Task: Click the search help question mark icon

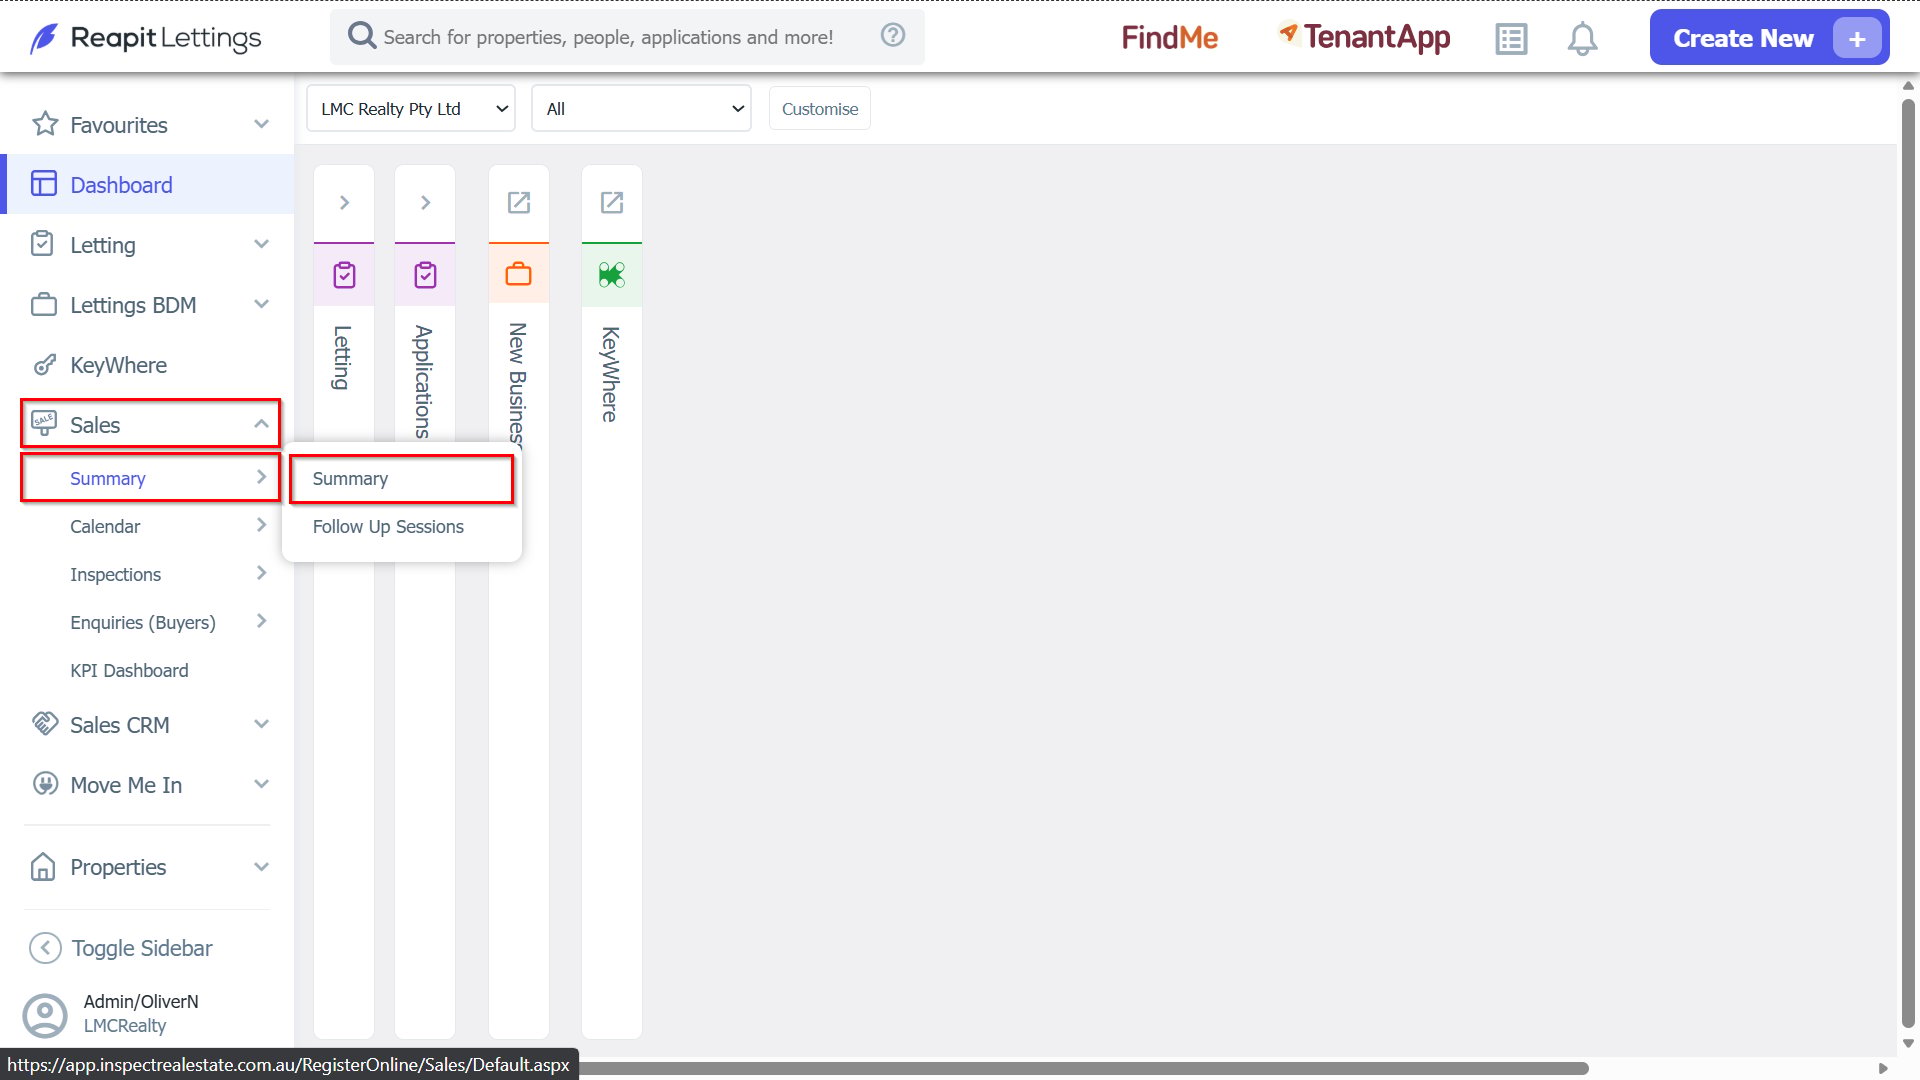Action: (x=893, y=35)
